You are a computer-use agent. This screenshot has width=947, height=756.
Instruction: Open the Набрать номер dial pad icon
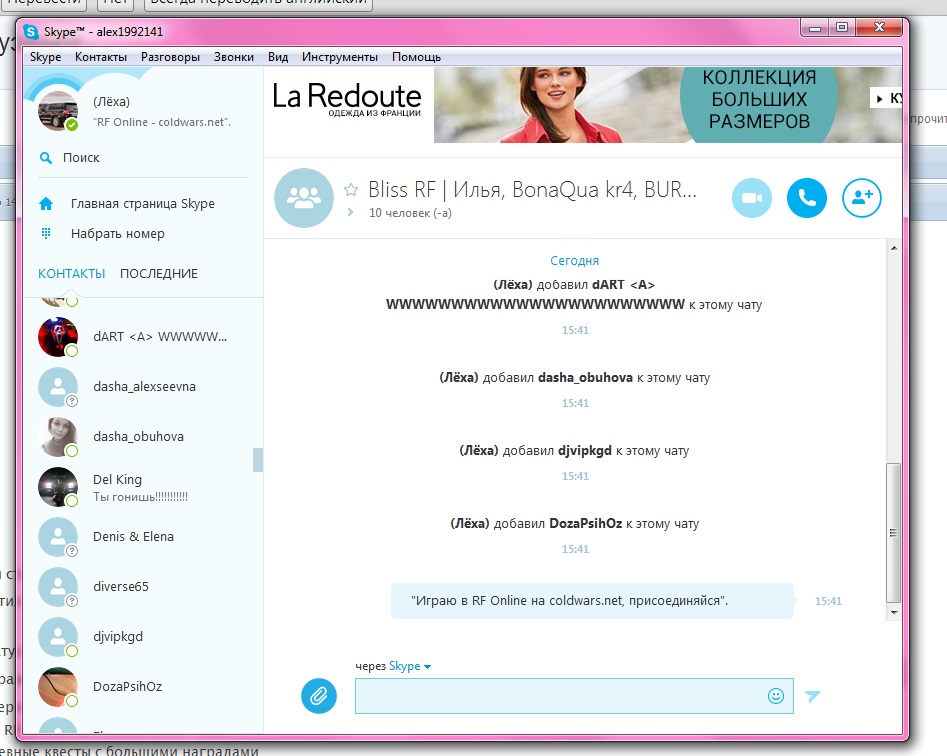point(46,233)
